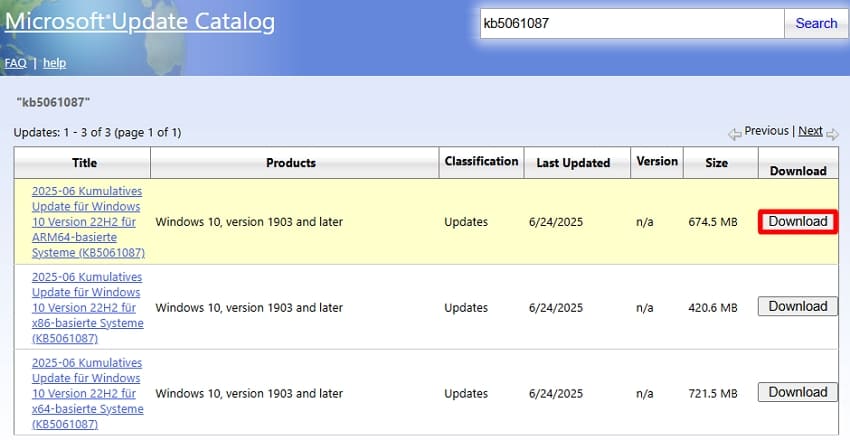Click the Updates classification in the x86 row
Image resolution: width=850 pixels, height=440 pixels.
(466, 308)
